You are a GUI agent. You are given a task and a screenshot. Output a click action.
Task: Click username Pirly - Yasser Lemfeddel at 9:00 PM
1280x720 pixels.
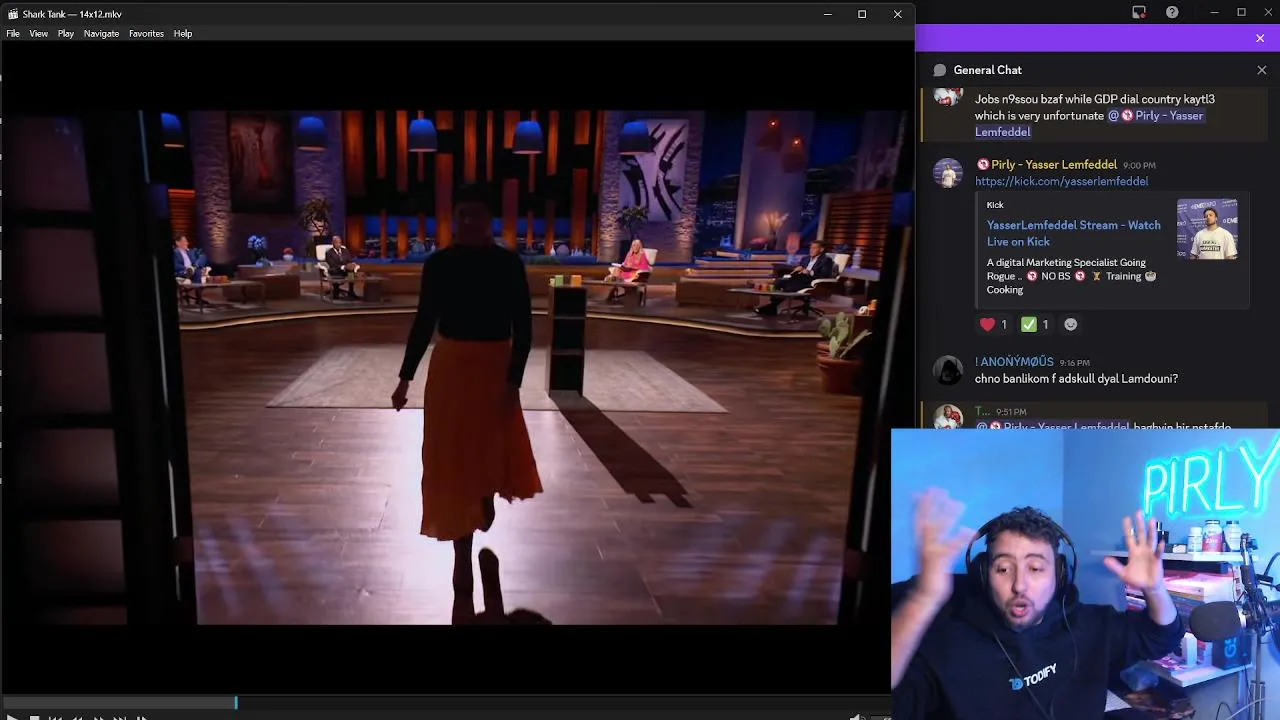pyautogui.click(x=1054, y=165)
